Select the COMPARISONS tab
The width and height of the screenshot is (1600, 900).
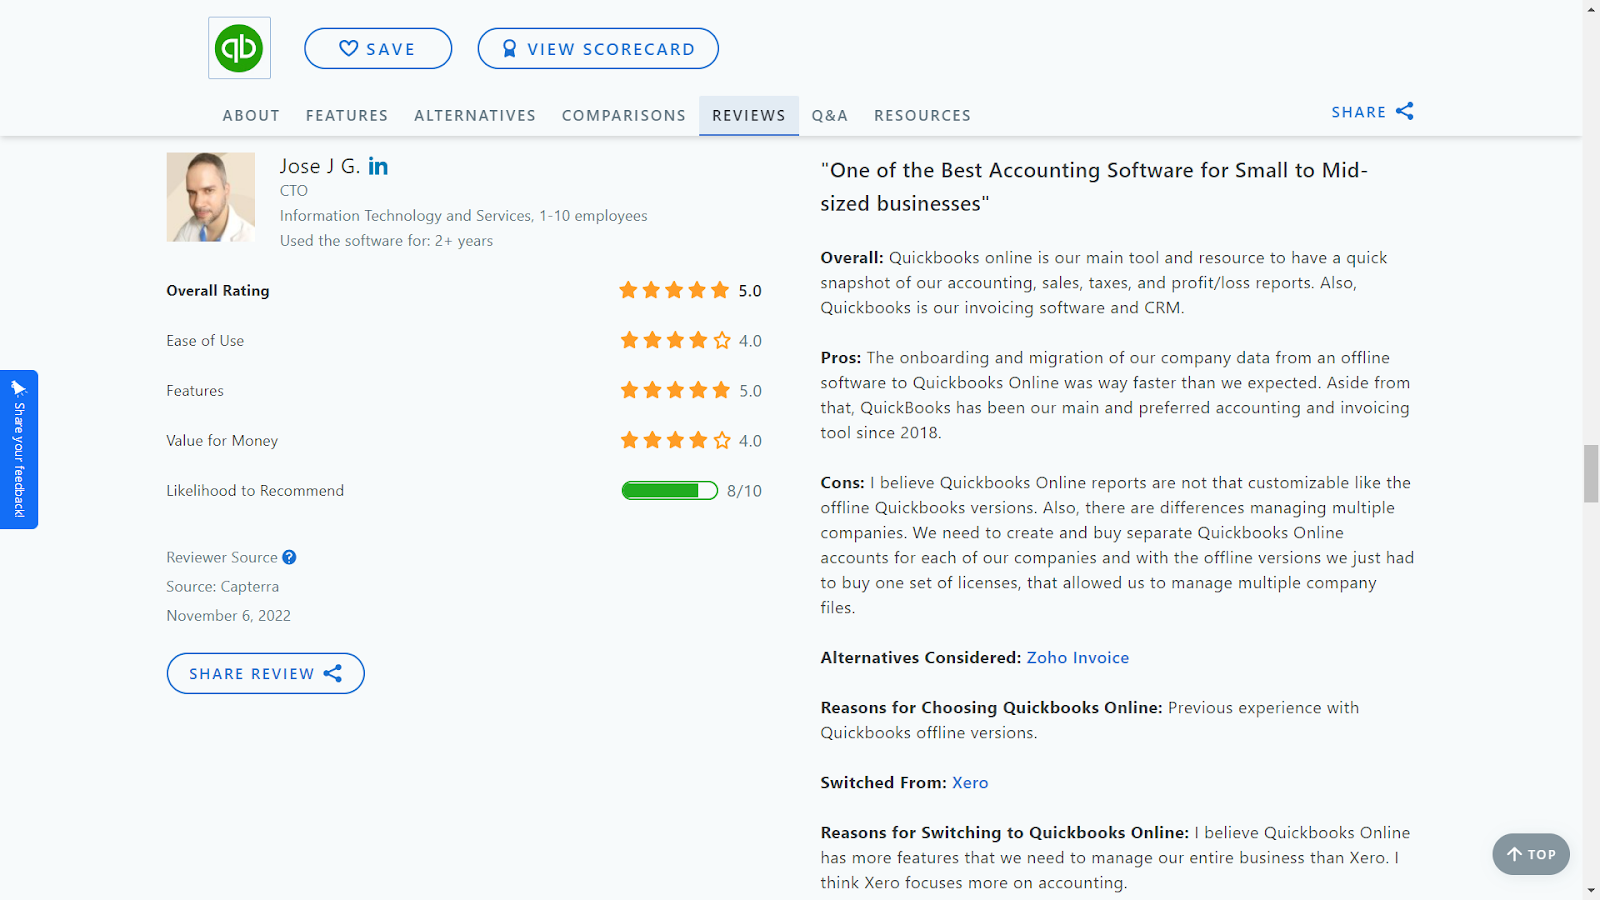[x=624, y=115]
